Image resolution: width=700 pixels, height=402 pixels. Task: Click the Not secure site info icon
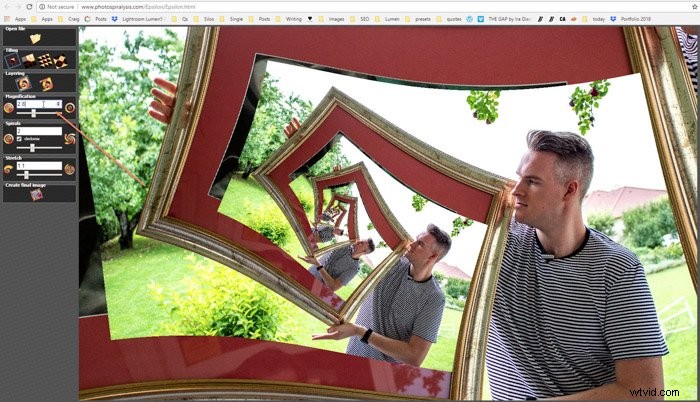(42, 7)
